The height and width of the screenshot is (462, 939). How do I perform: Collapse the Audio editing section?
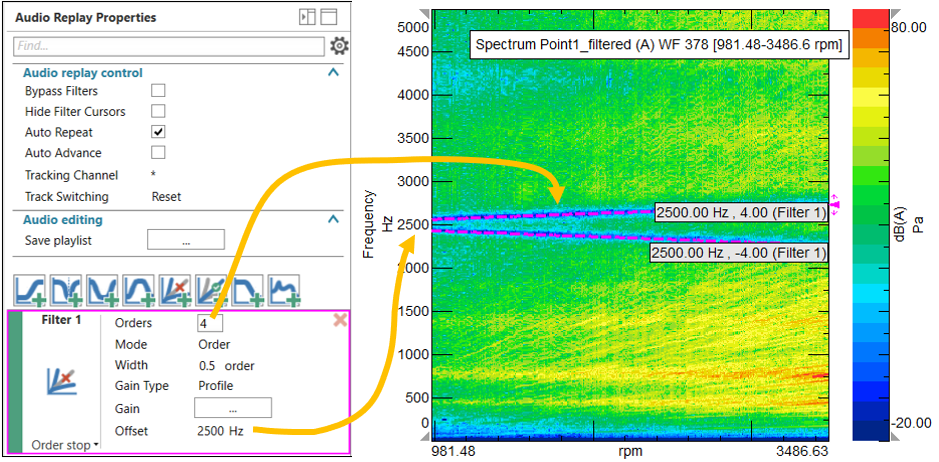pyautogui.click(x=333, y=220)
